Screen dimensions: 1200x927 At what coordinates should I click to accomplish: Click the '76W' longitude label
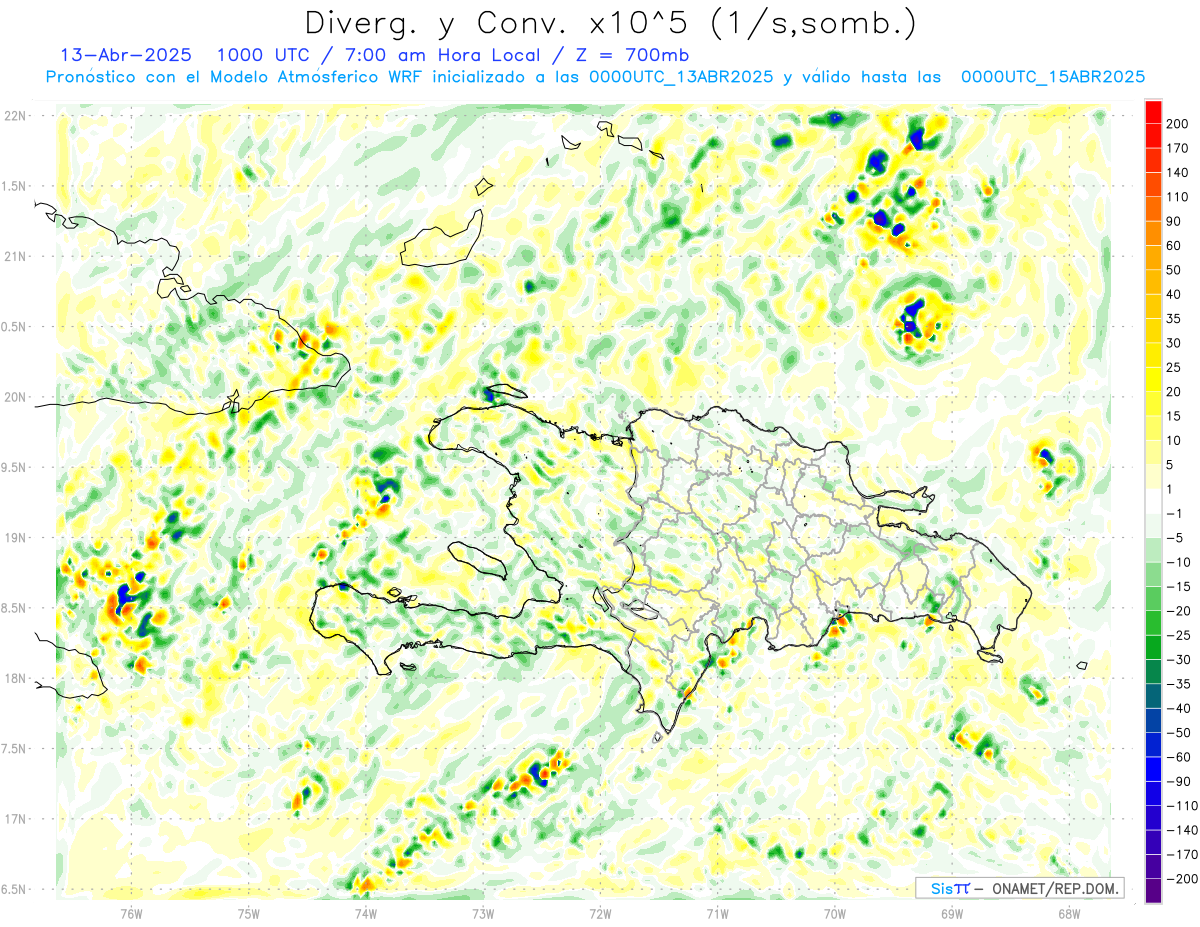tap(131, 913)
